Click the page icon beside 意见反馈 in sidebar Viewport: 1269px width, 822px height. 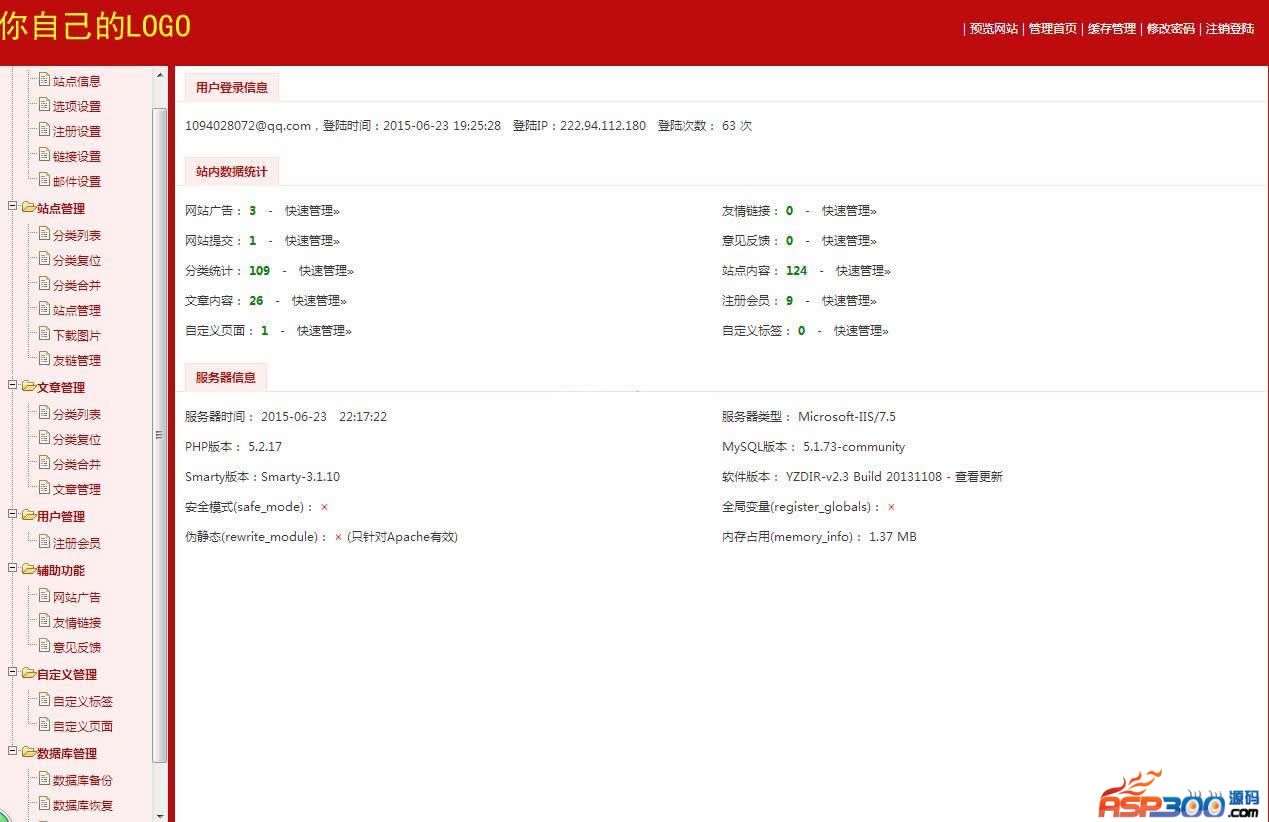point(44,646)
